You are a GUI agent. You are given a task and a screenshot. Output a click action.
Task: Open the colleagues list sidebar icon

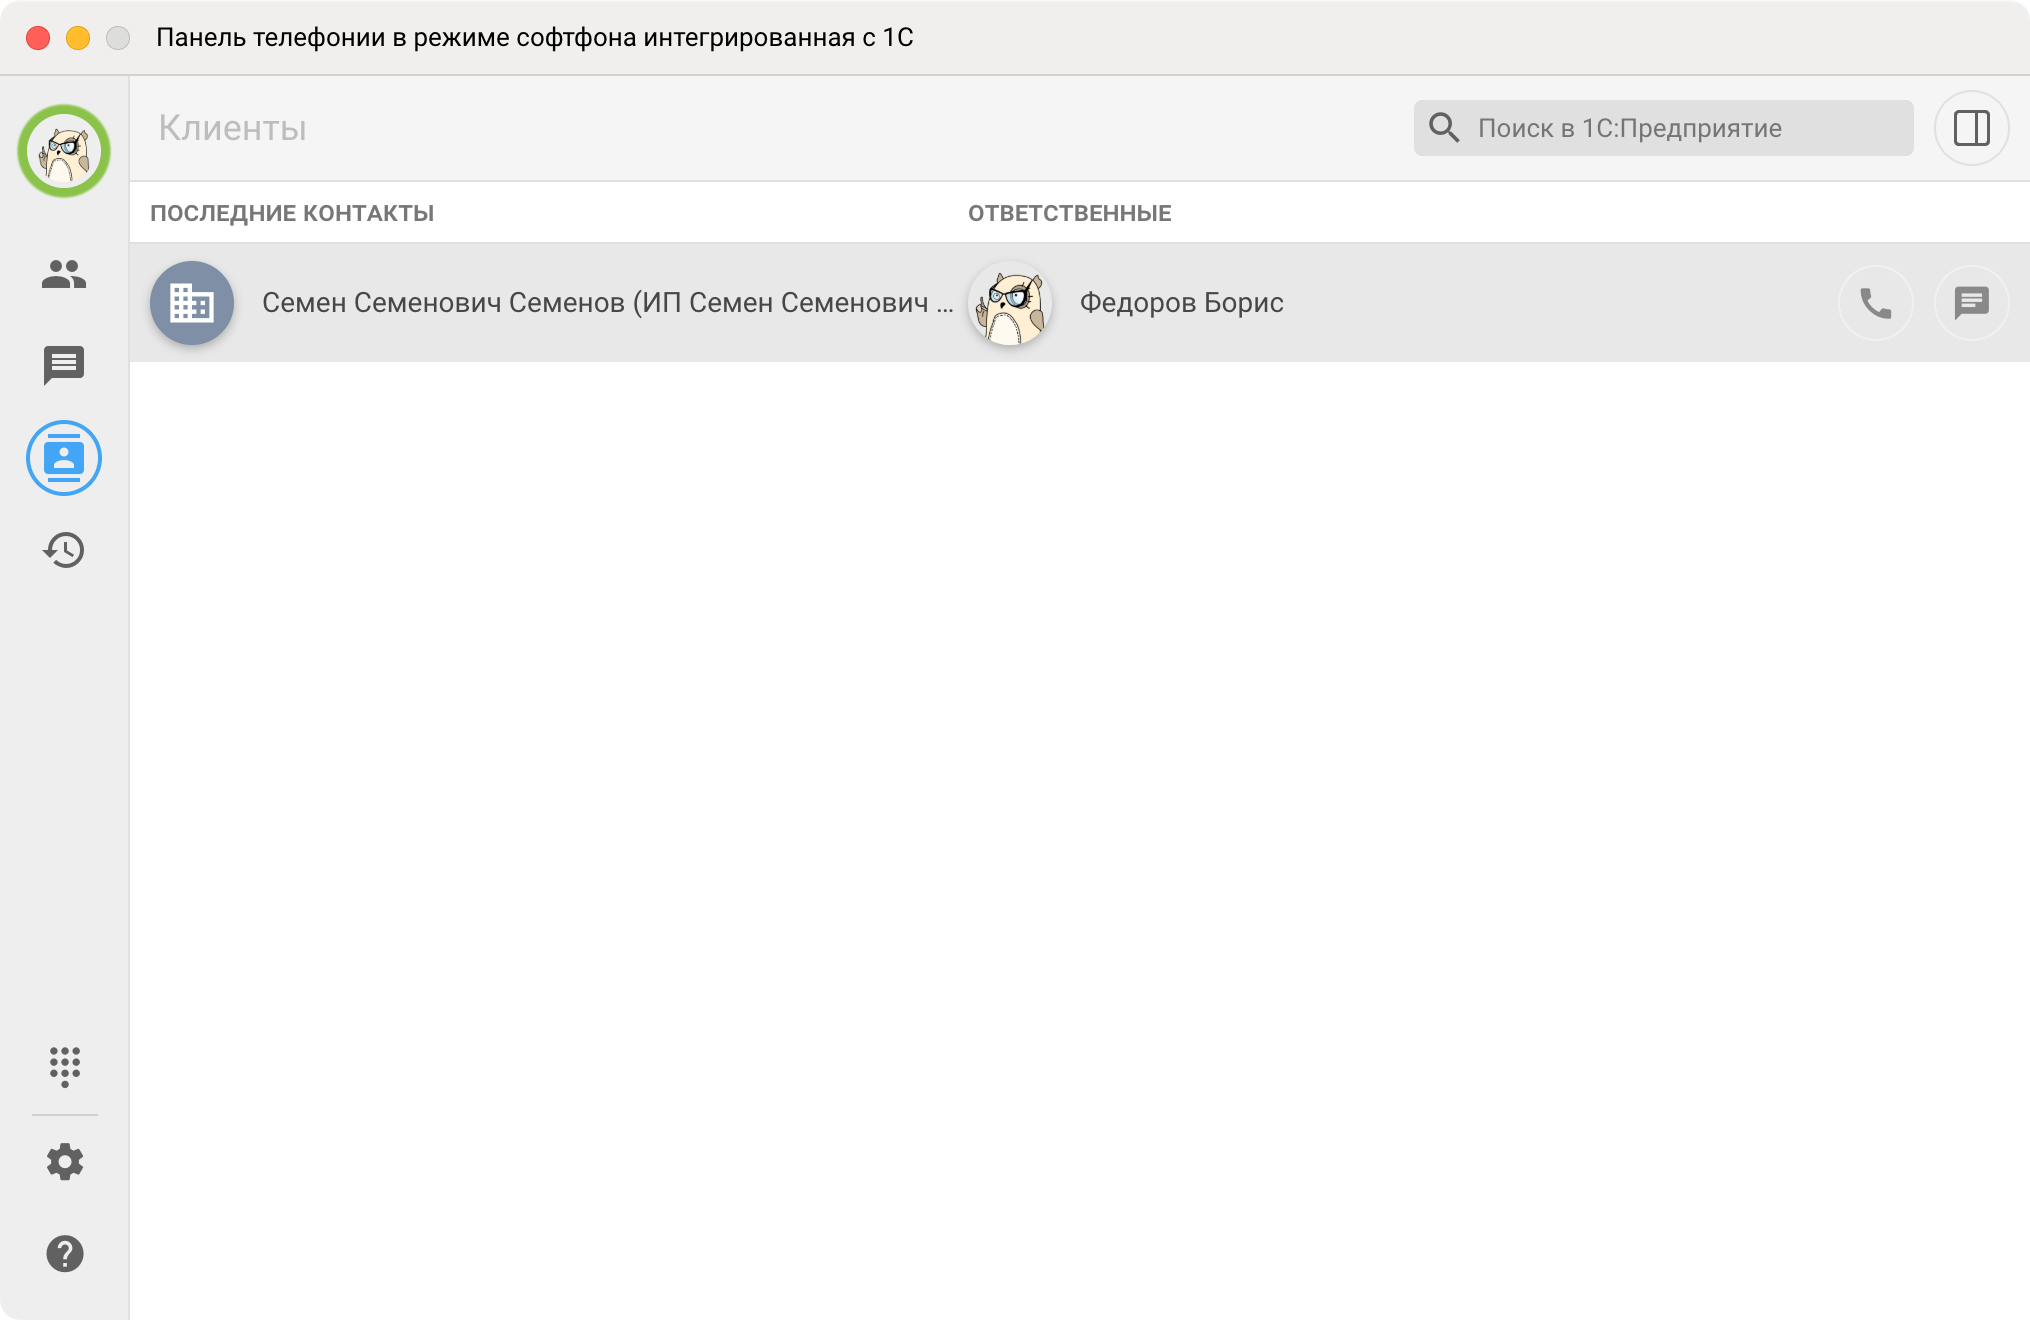coord(64,274)
